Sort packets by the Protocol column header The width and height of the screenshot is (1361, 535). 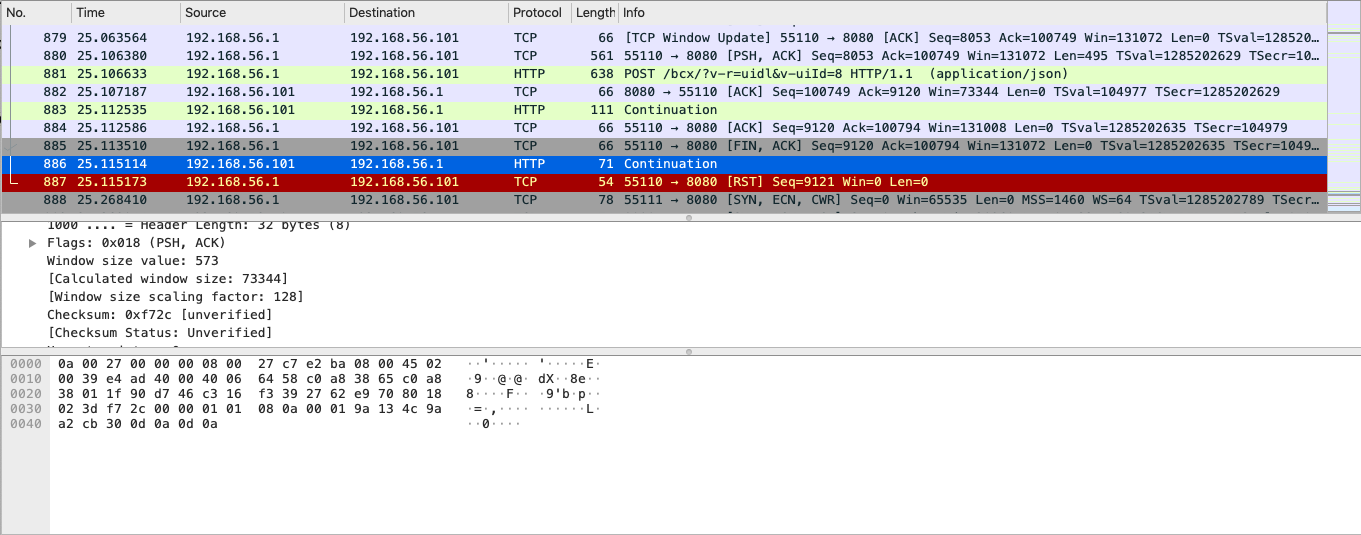pyautogui.click(x=539, y=13)
